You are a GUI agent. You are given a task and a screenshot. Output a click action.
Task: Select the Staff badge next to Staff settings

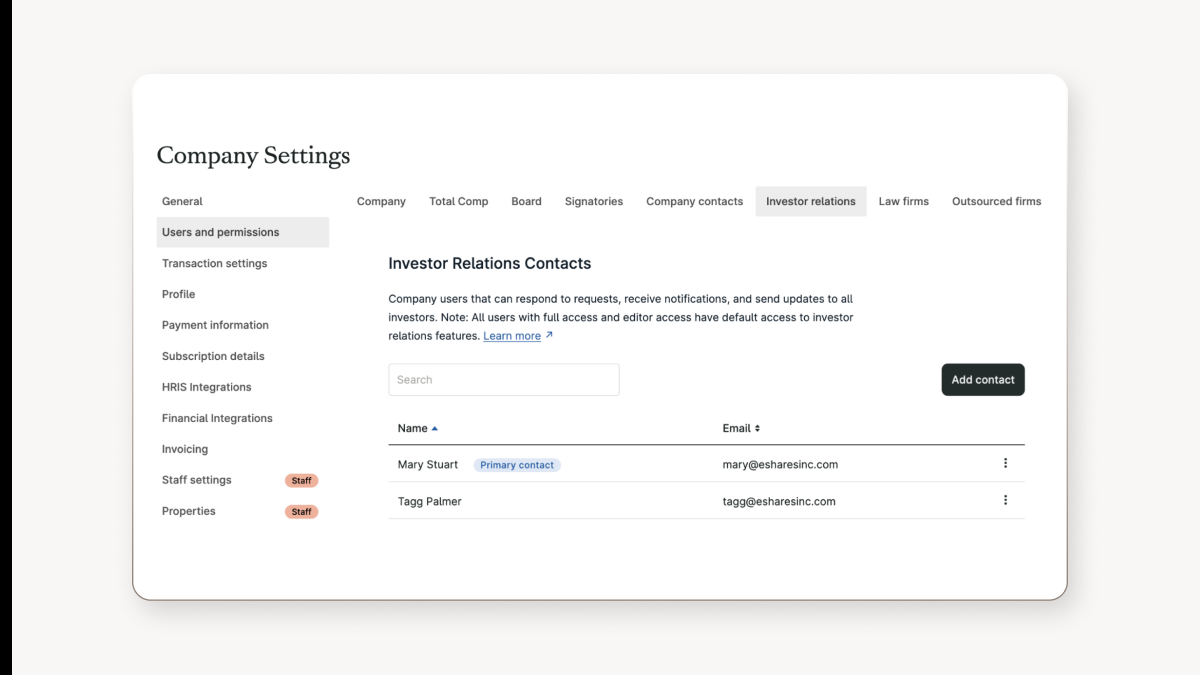(301, 480)
